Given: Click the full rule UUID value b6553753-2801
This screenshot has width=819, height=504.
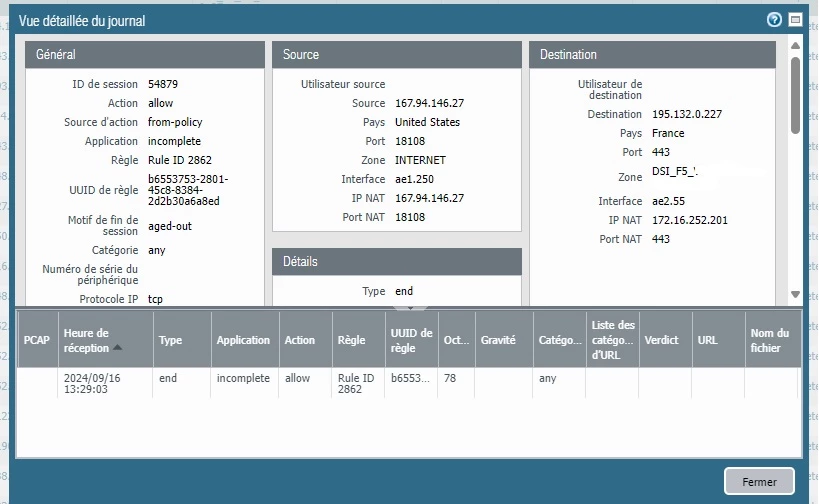Looking at the screenshot, I should point(188,190).
